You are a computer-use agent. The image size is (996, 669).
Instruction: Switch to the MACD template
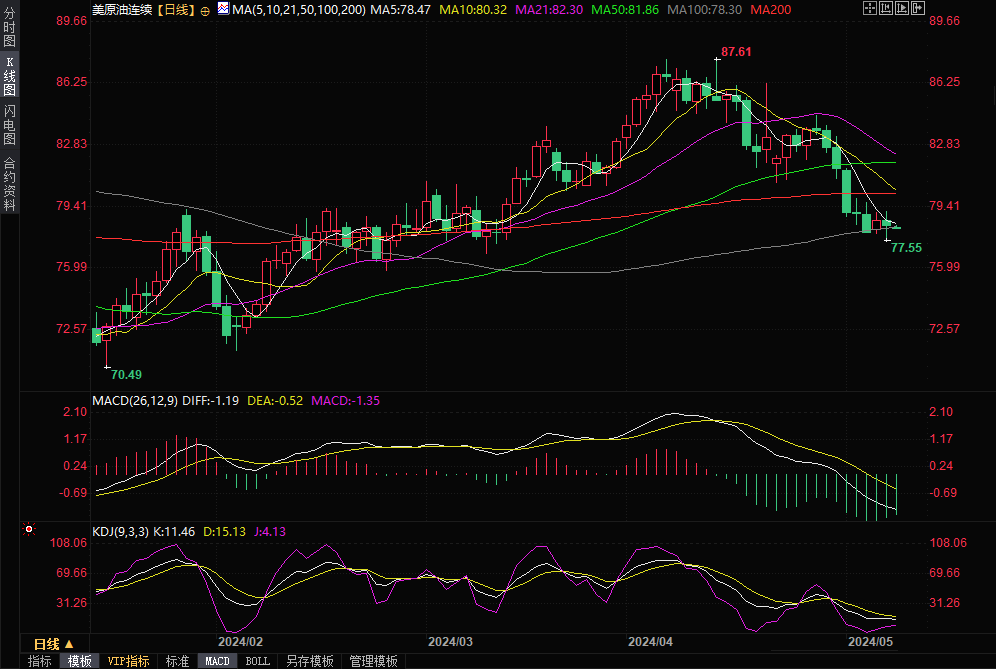pos(217,661)
